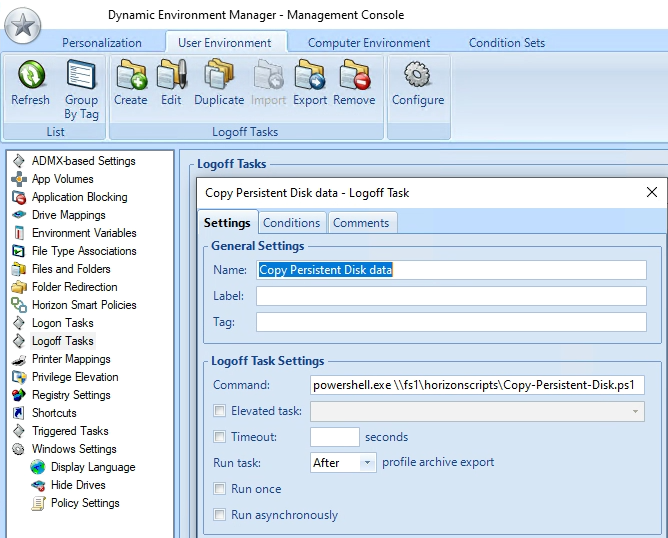The image size is (668, 538).
Task: Click the Printer Mappings icon
Action: tap(19, 360)
